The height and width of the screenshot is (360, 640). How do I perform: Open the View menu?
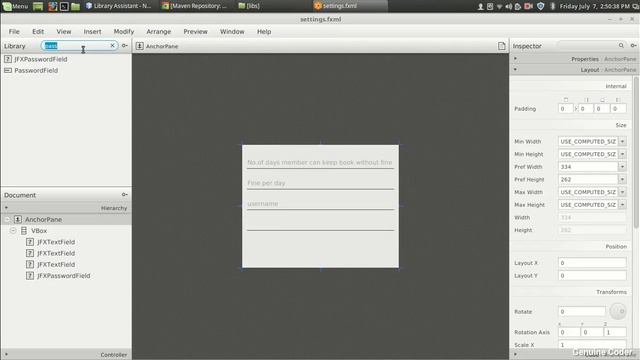64,31
